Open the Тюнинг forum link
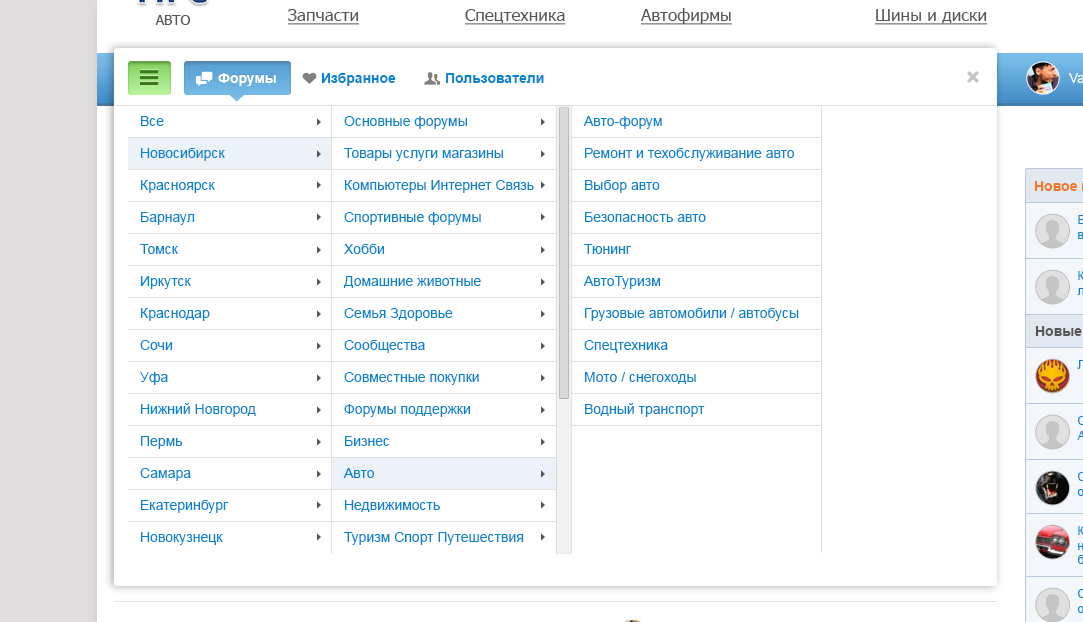Screen dimensions: 1083x622 click(x=607, y=249)
